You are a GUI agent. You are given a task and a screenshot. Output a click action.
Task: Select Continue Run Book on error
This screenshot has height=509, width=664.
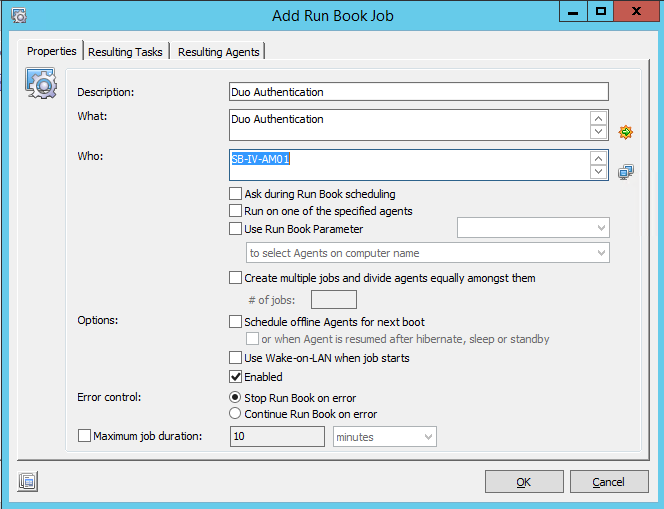[x=235, y=413]
